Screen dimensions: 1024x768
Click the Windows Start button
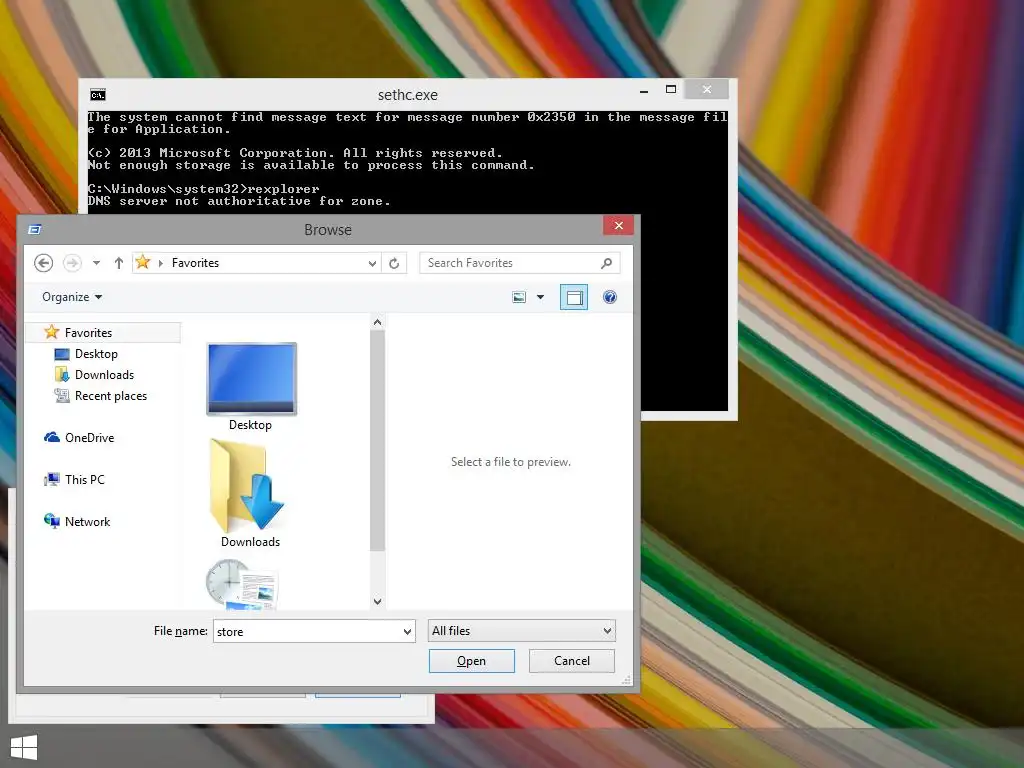24,748
